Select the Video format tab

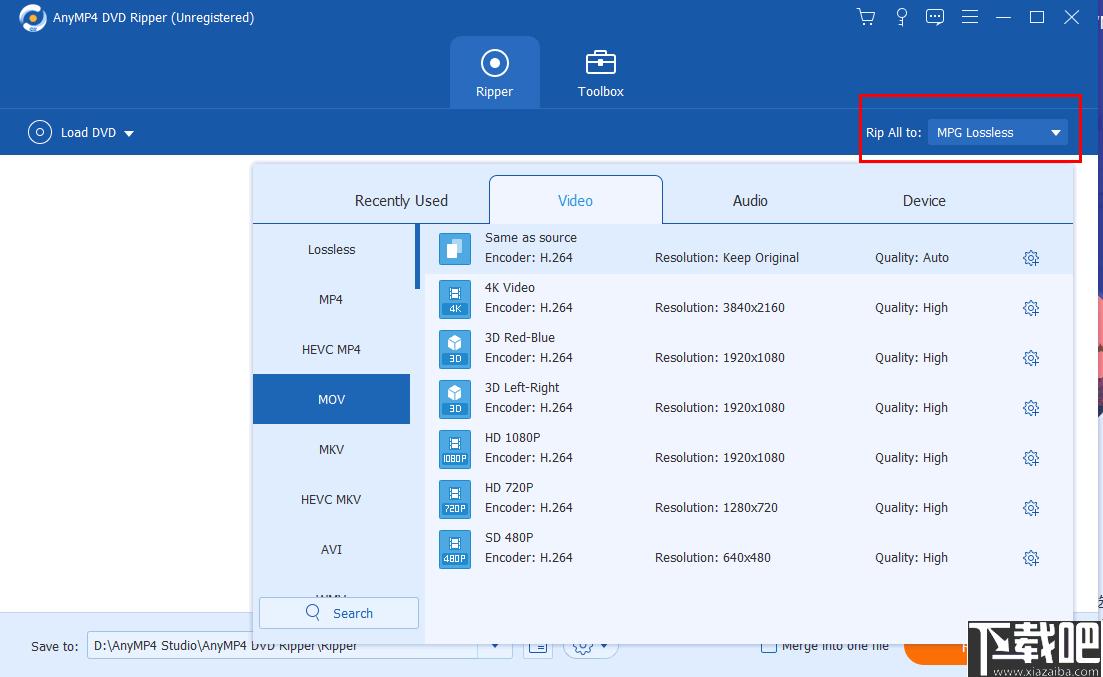pos(575,201)
